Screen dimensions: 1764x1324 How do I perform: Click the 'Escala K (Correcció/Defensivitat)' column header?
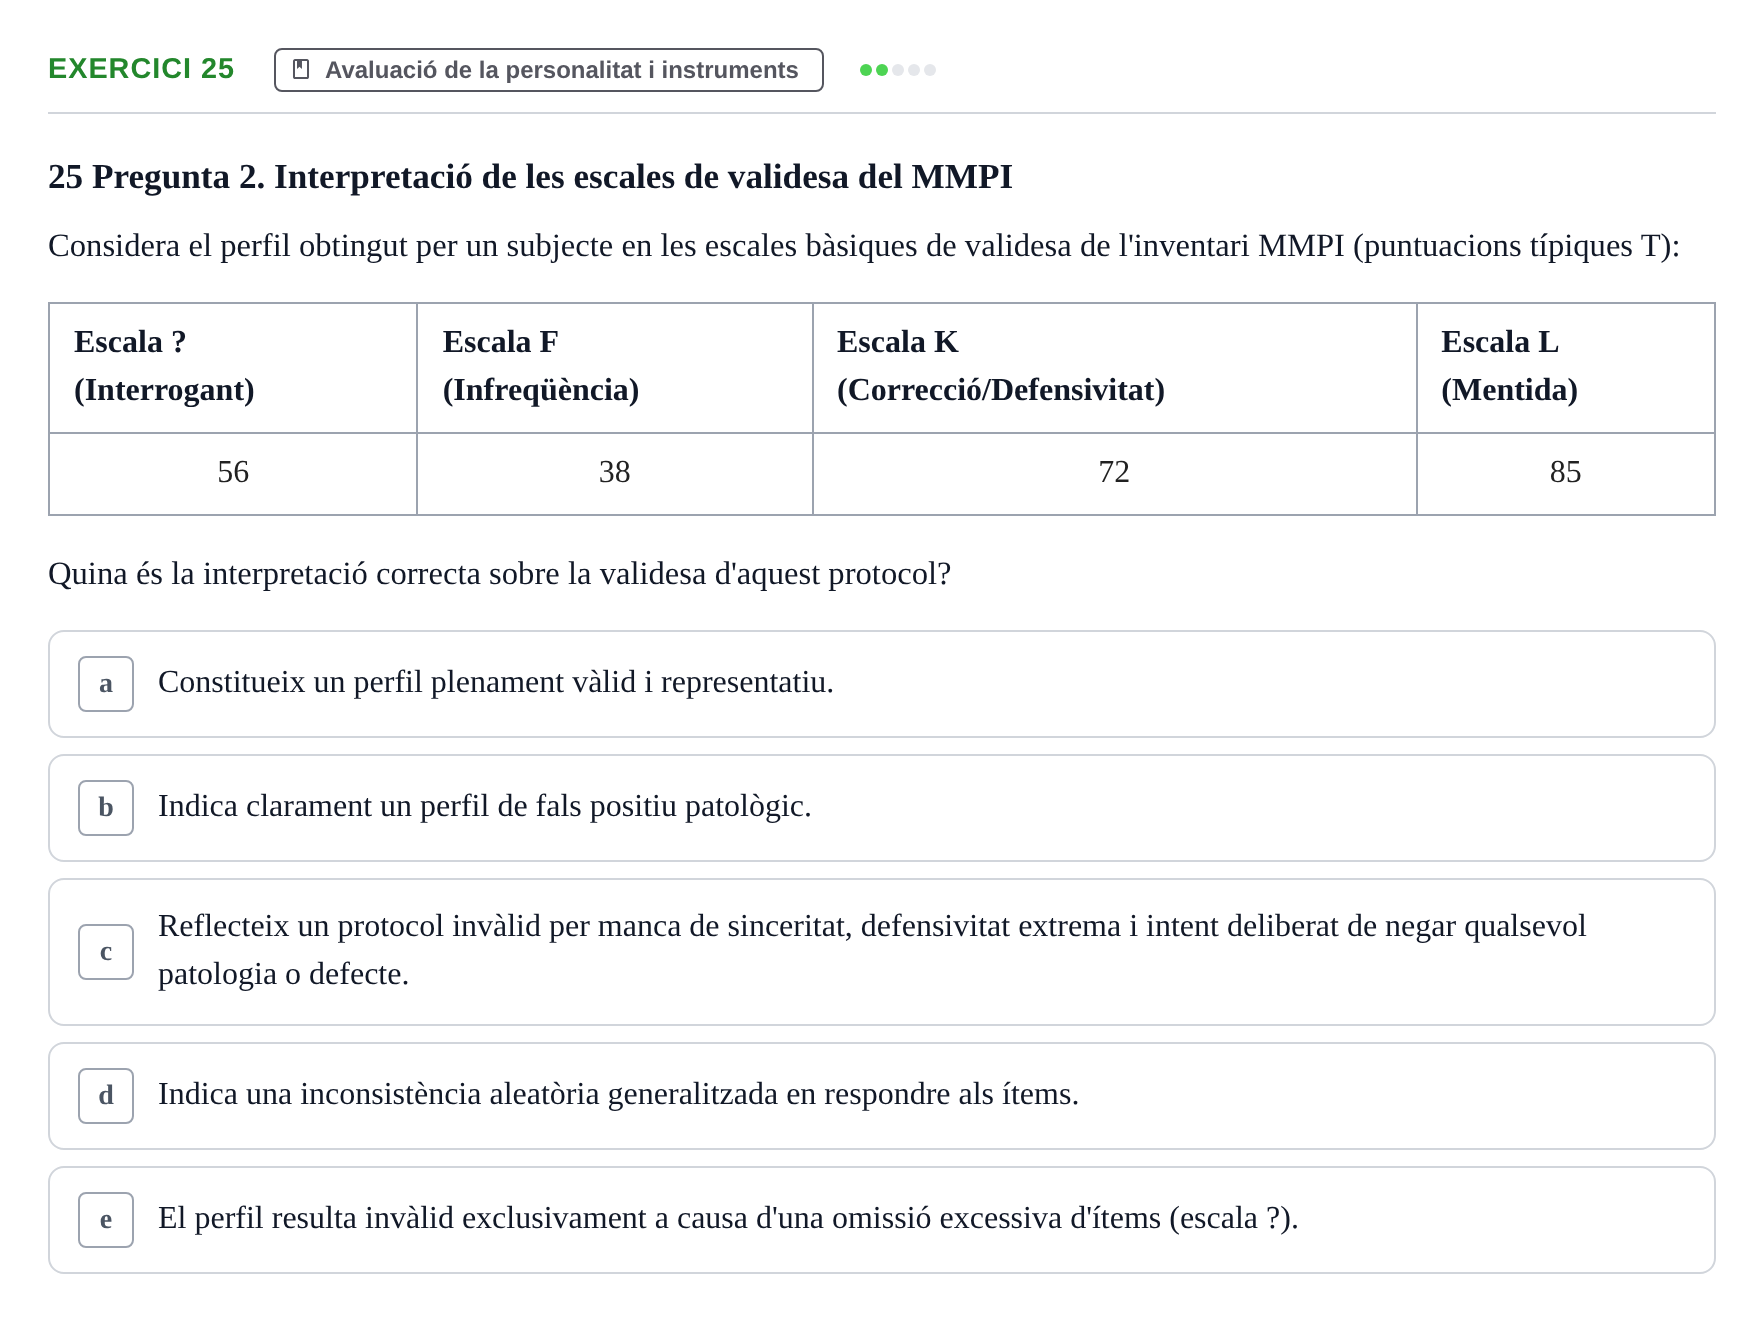1115,368
